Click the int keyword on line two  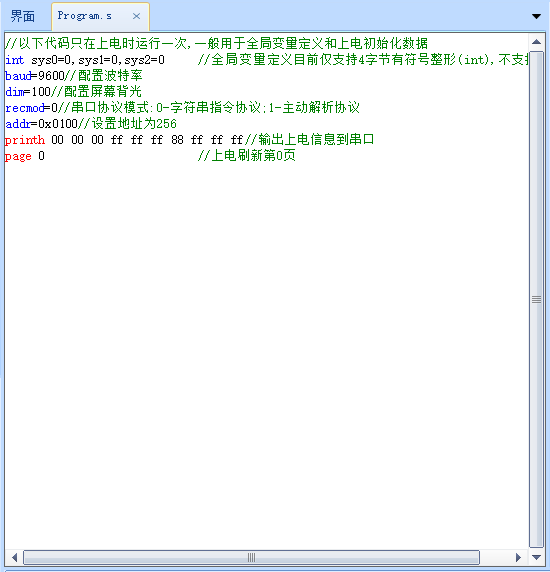[15, 60]
